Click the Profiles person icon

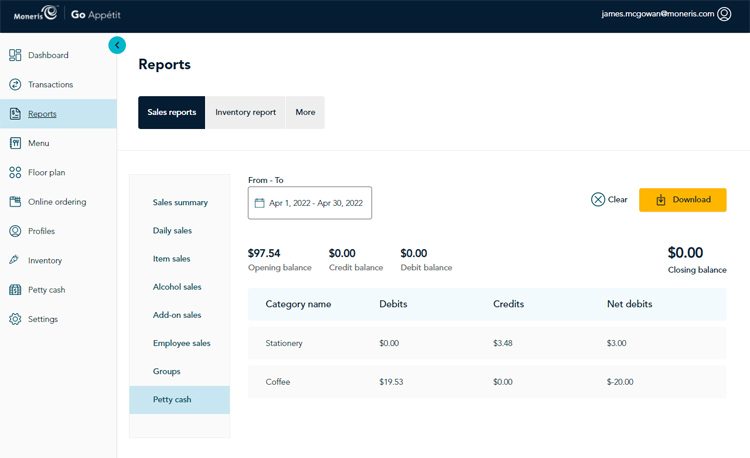[x=15, y=231]
